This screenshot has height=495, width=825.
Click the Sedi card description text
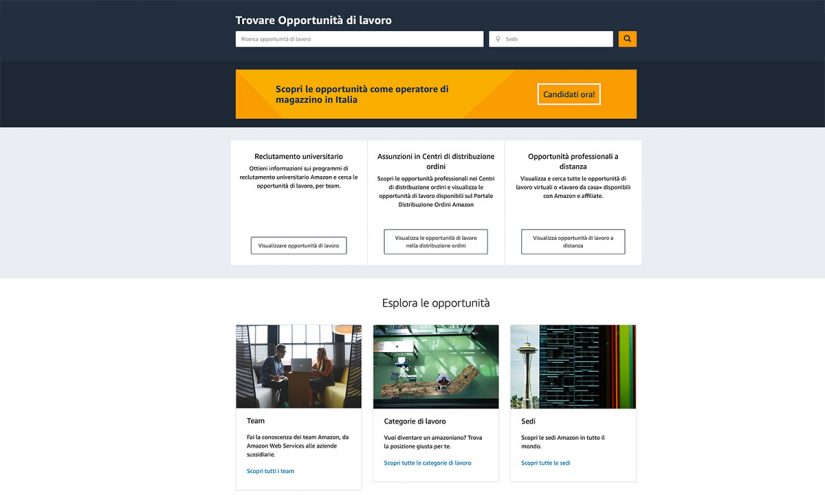(562, 442)
